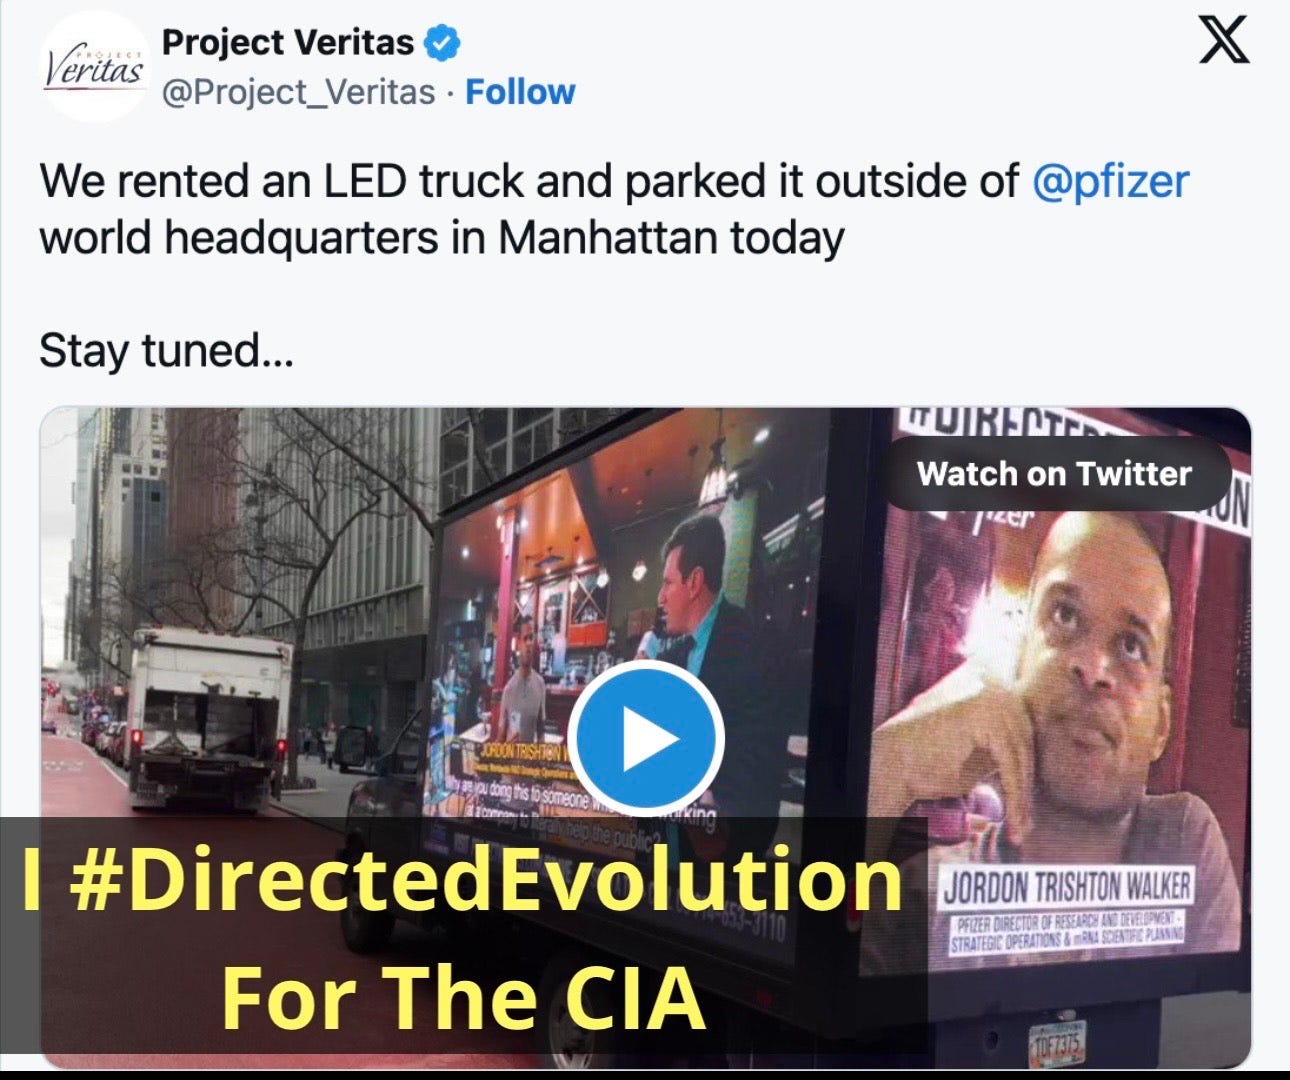The image size is (1290, 1080).
Task: Click the Project Veritas display name
Action: pyautogui.click(x=288, y=42)
